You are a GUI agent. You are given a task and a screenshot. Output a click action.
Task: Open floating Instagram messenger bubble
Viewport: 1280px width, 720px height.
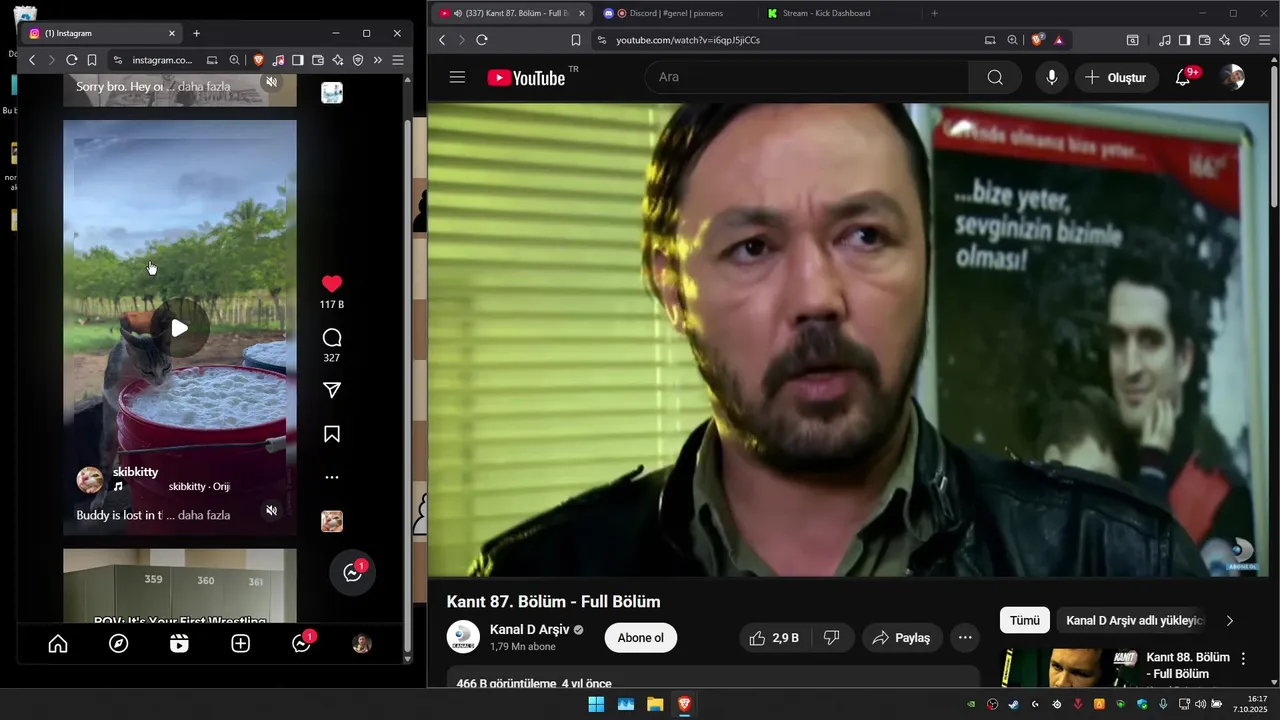(353, 573)
